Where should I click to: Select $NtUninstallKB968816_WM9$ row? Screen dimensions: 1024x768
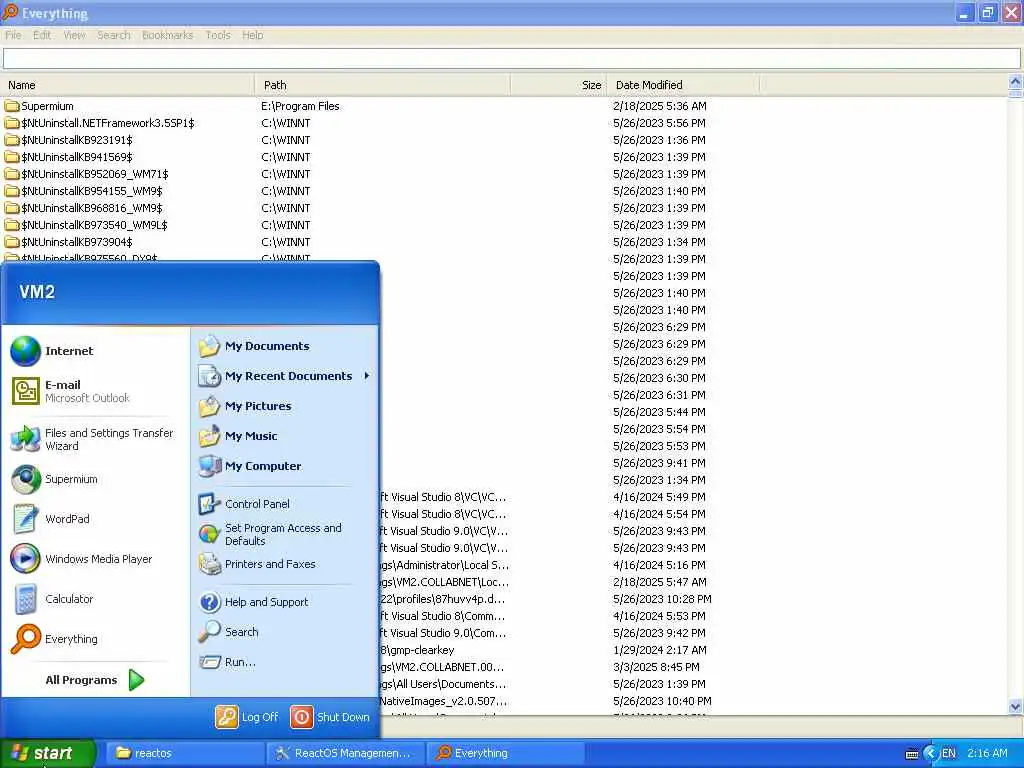[503, 208]
